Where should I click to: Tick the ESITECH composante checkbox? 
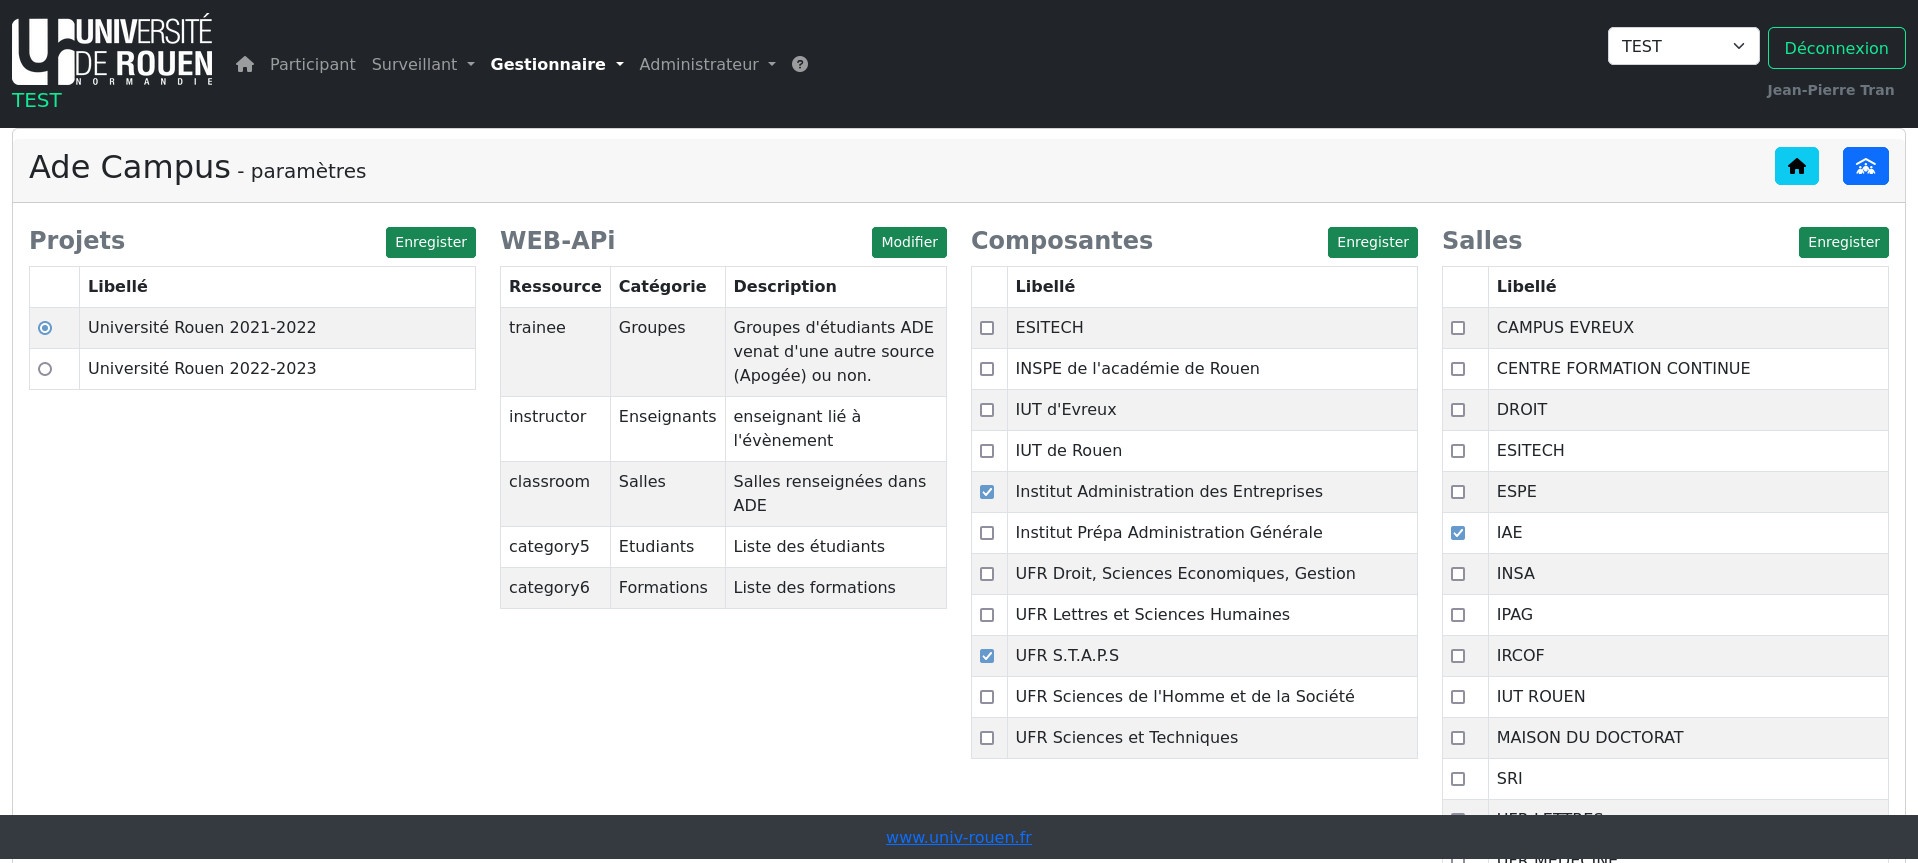coord(987,328)
